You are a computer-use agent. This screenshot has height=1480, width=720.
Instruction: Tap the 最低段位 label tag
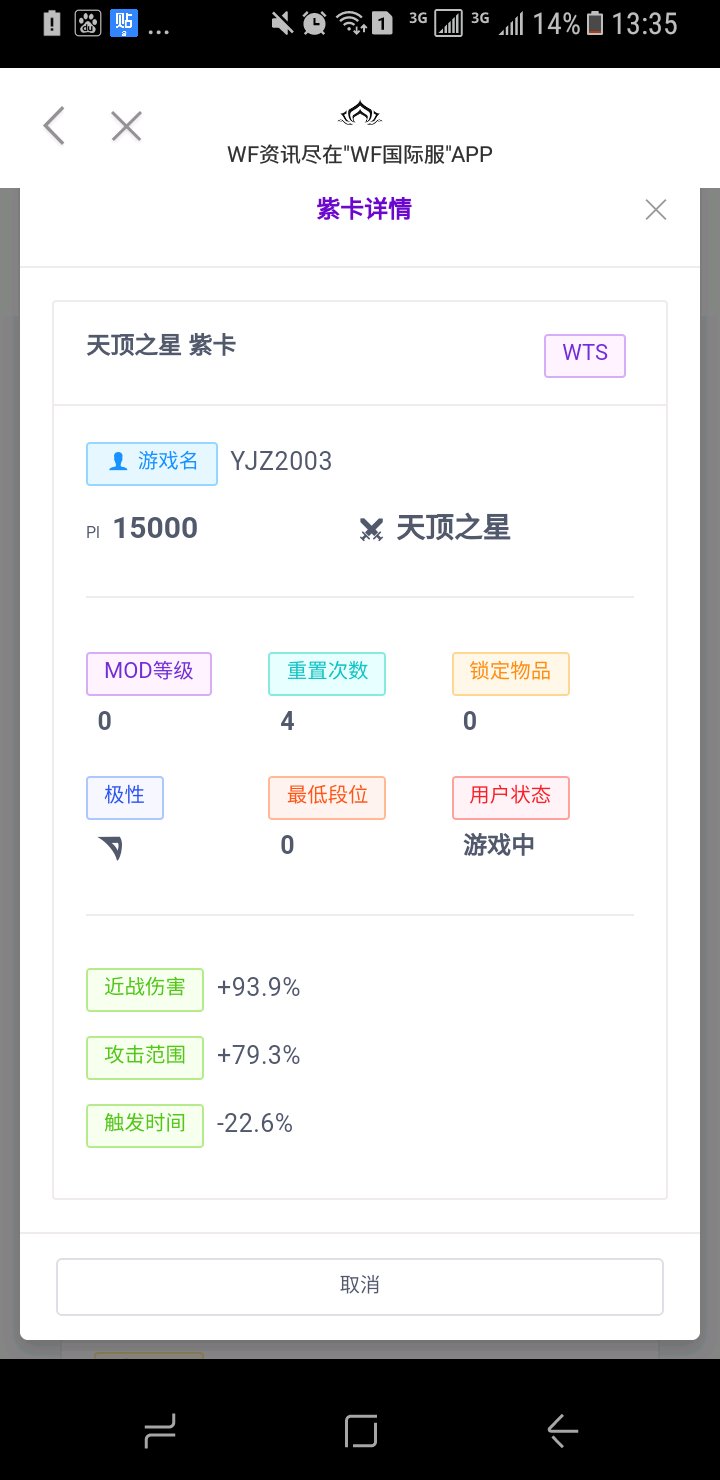coord(327,797)
